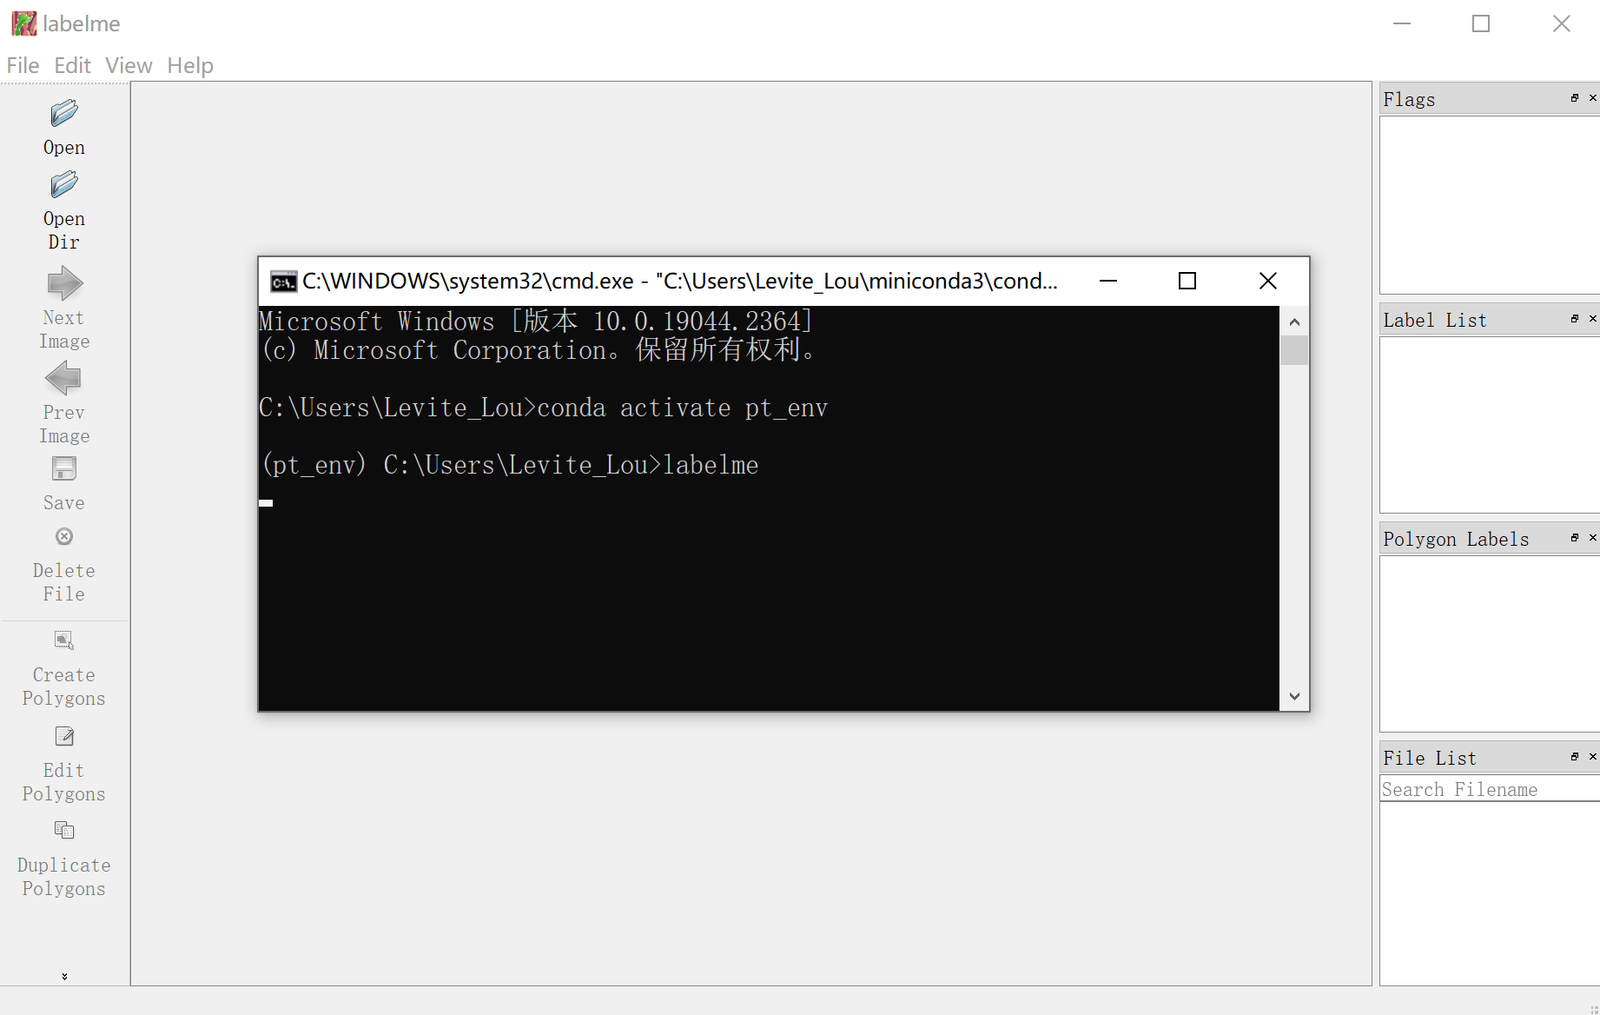This screenshot has height=1015, width=1600.
Task: Click the cmd.exe title bar icon
Action: coord(283,282)
